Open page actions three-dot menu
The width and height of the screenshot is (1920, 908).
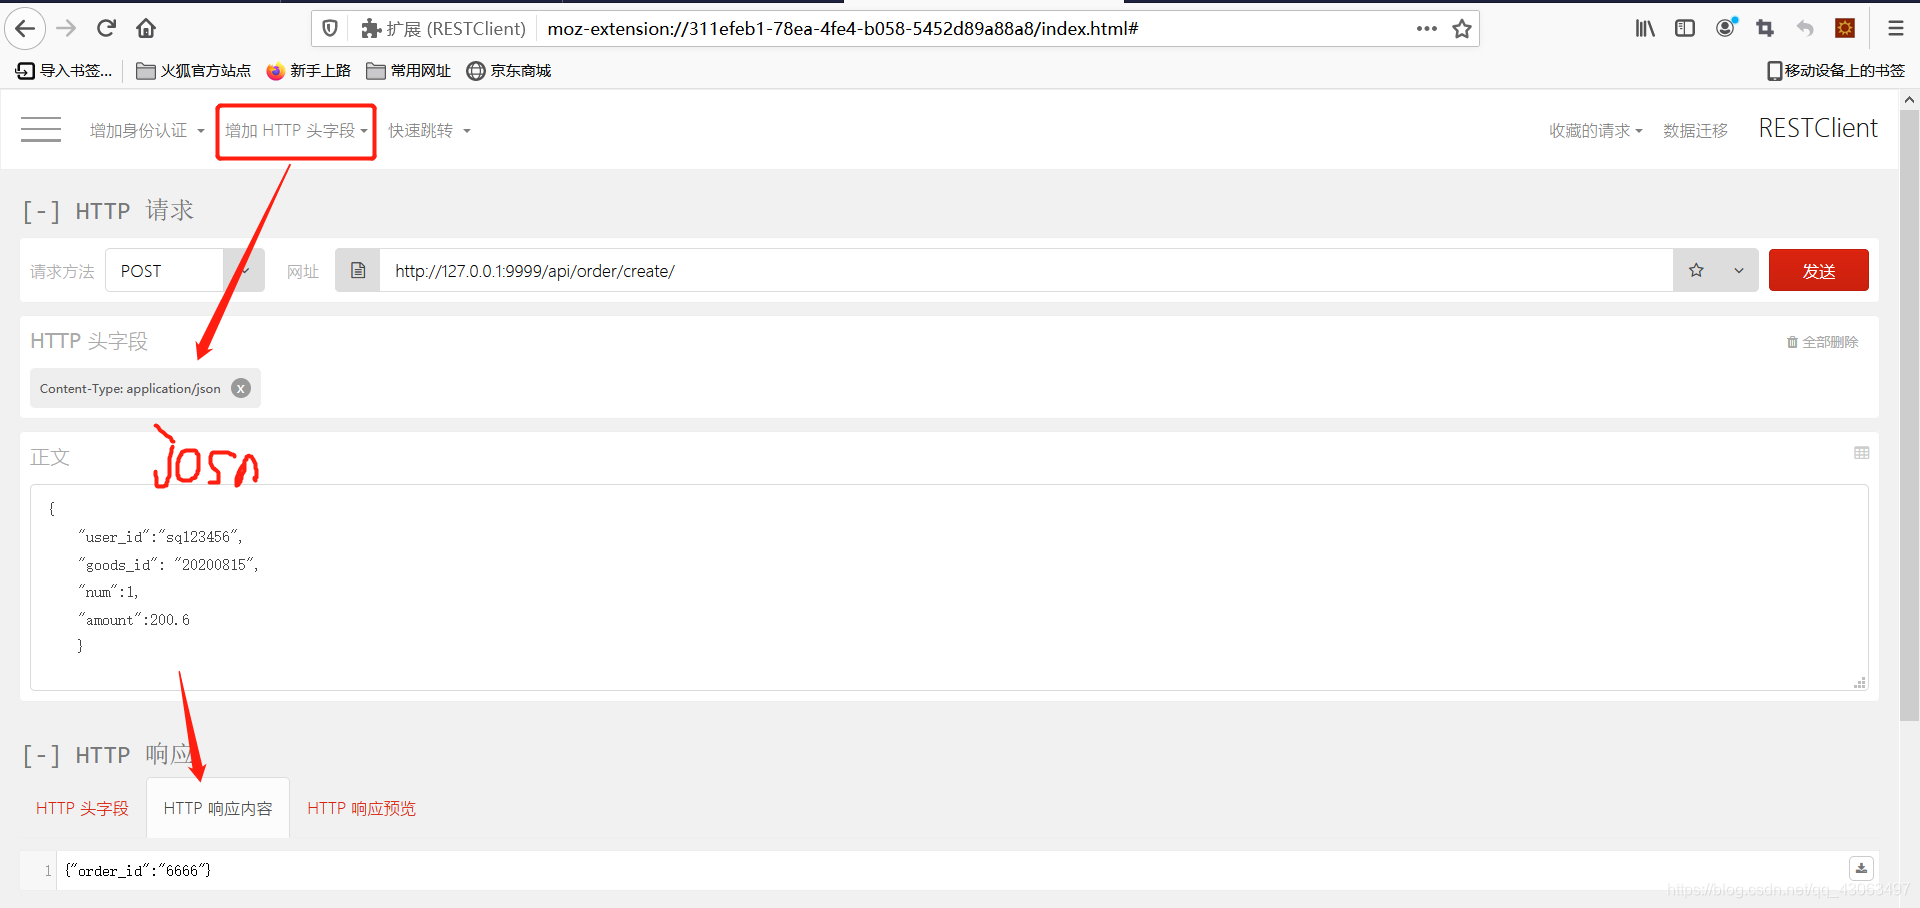[x=1427, y=29]
